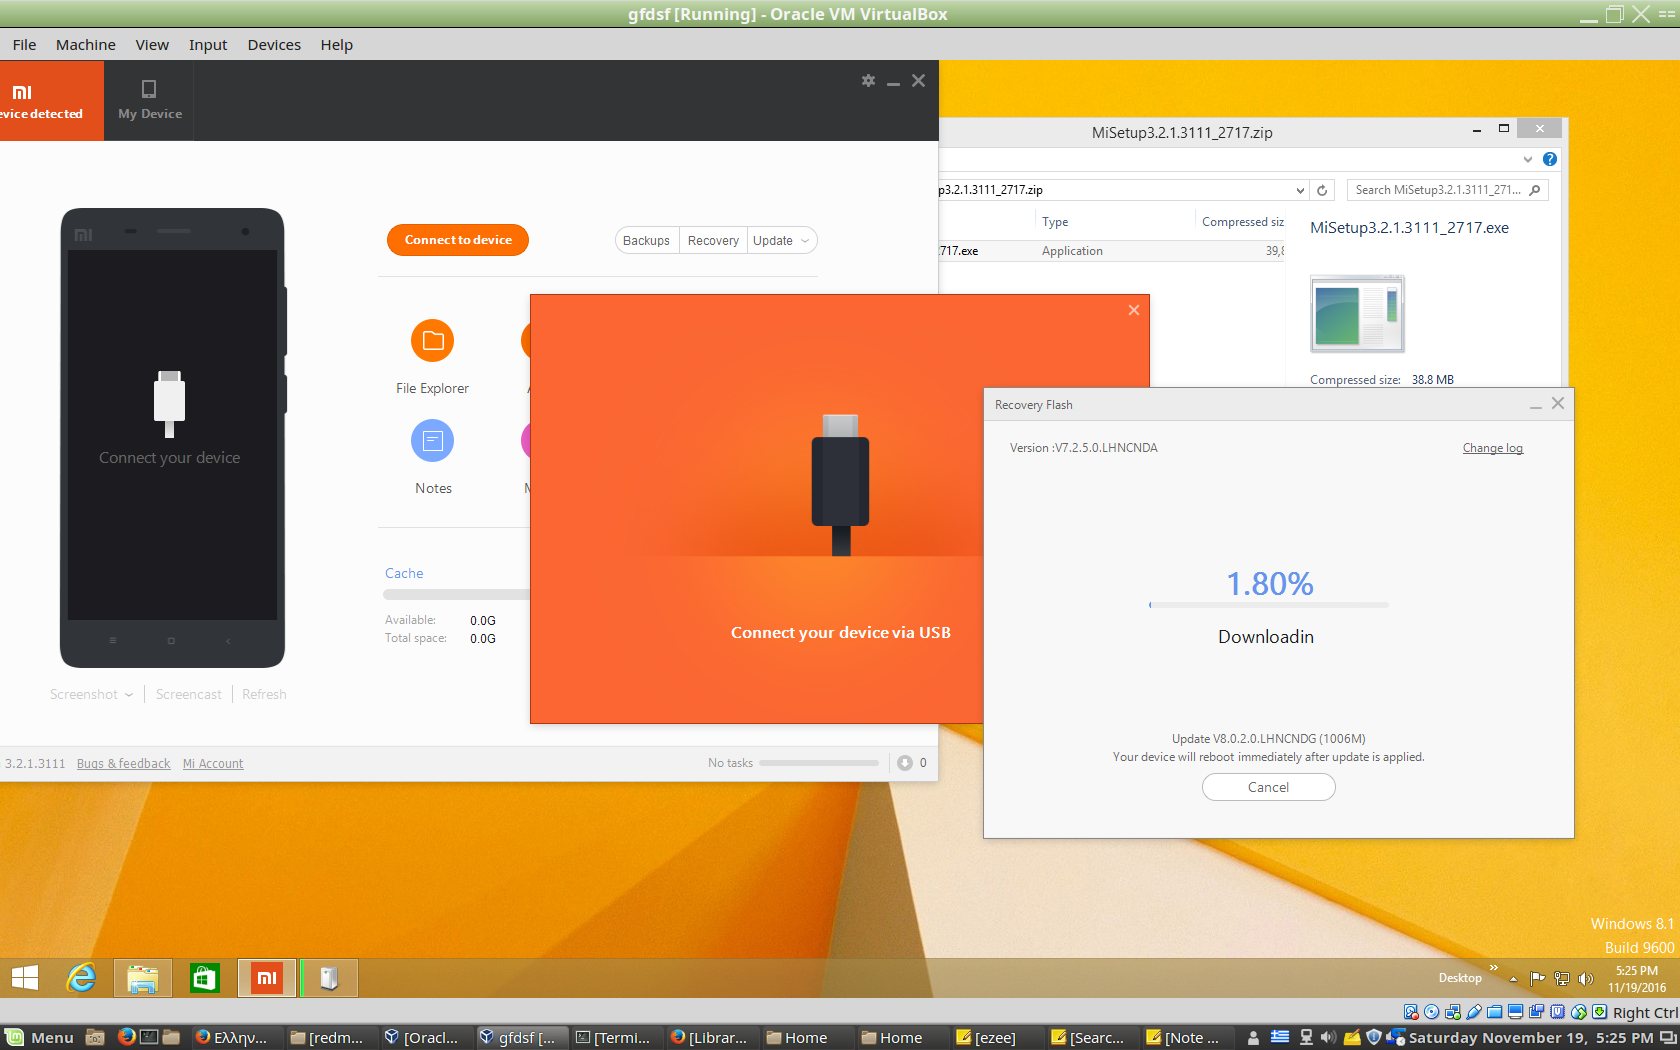Click VirtualBox display indicator
The width and height of the screenshot is (1680, 1050).
pyautogui.click(x=1516, y=1012)
